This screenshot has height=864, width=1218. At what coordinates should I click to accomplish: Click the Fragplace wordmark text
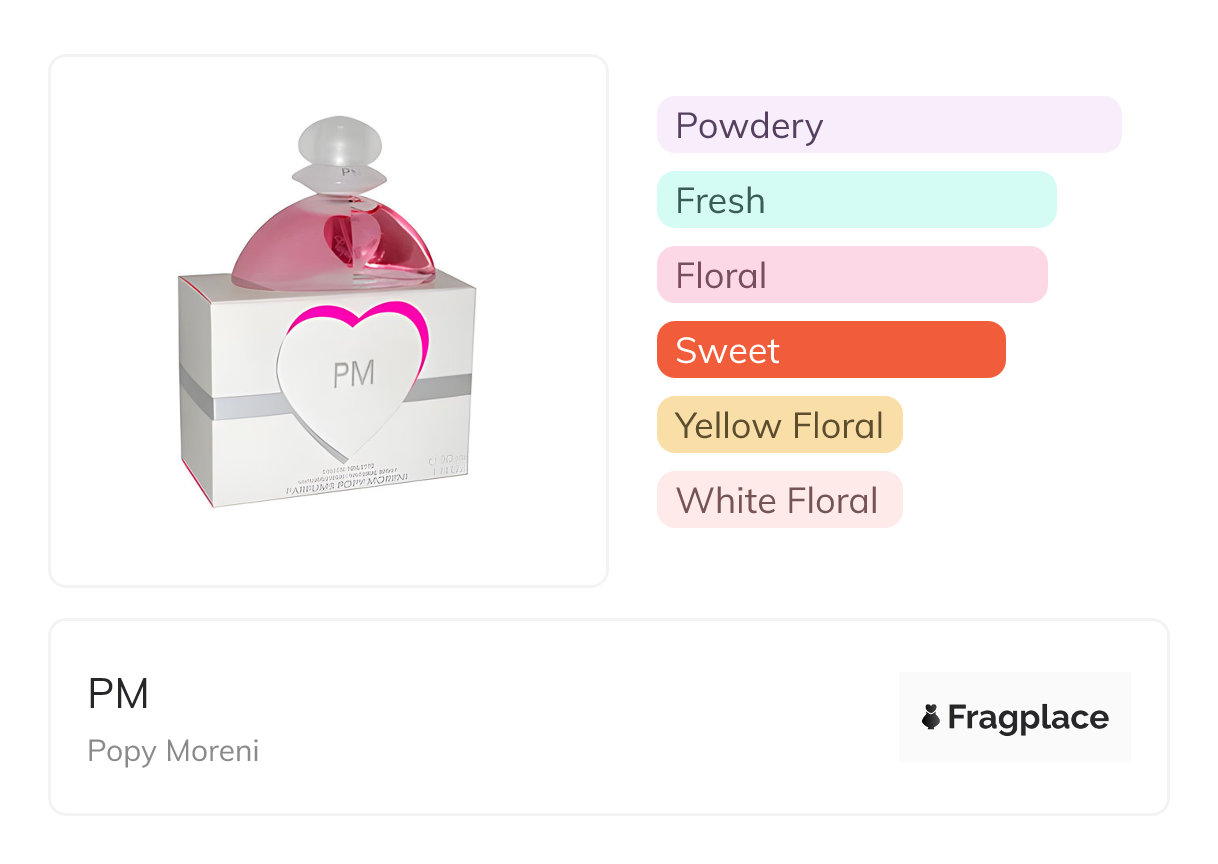(x=1028, y=717)
